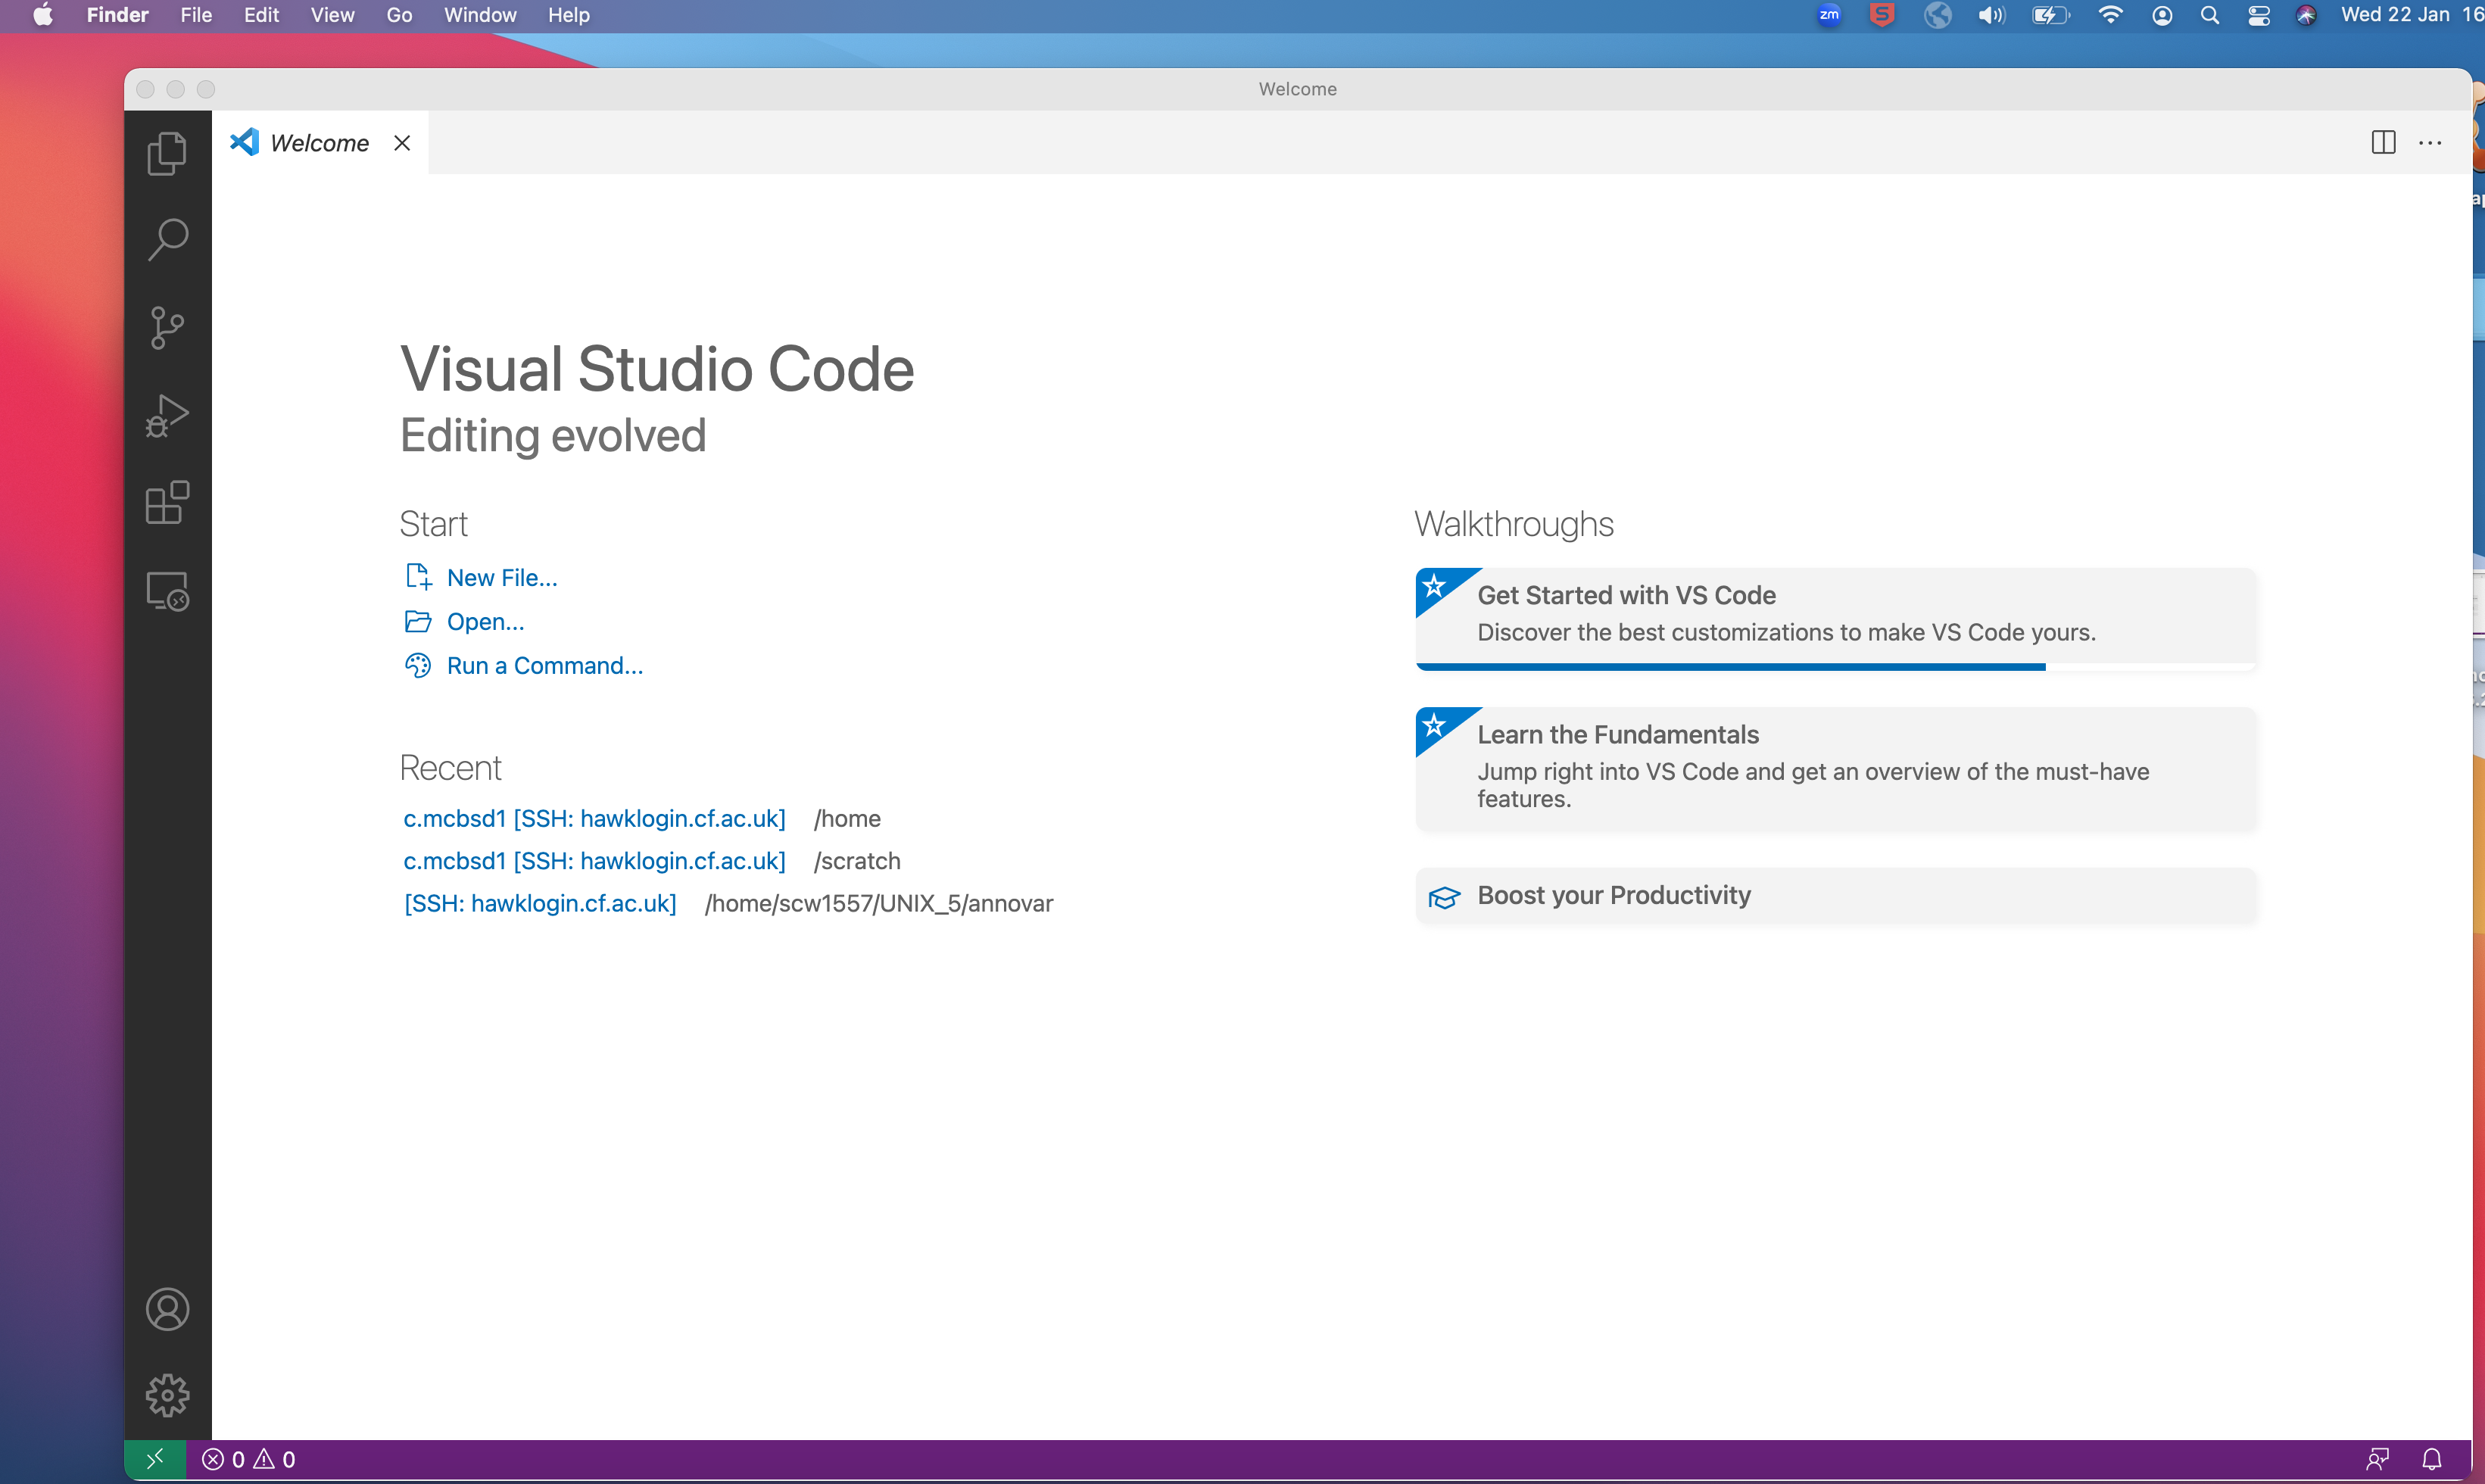Open the Finder menu

(117, 15)
